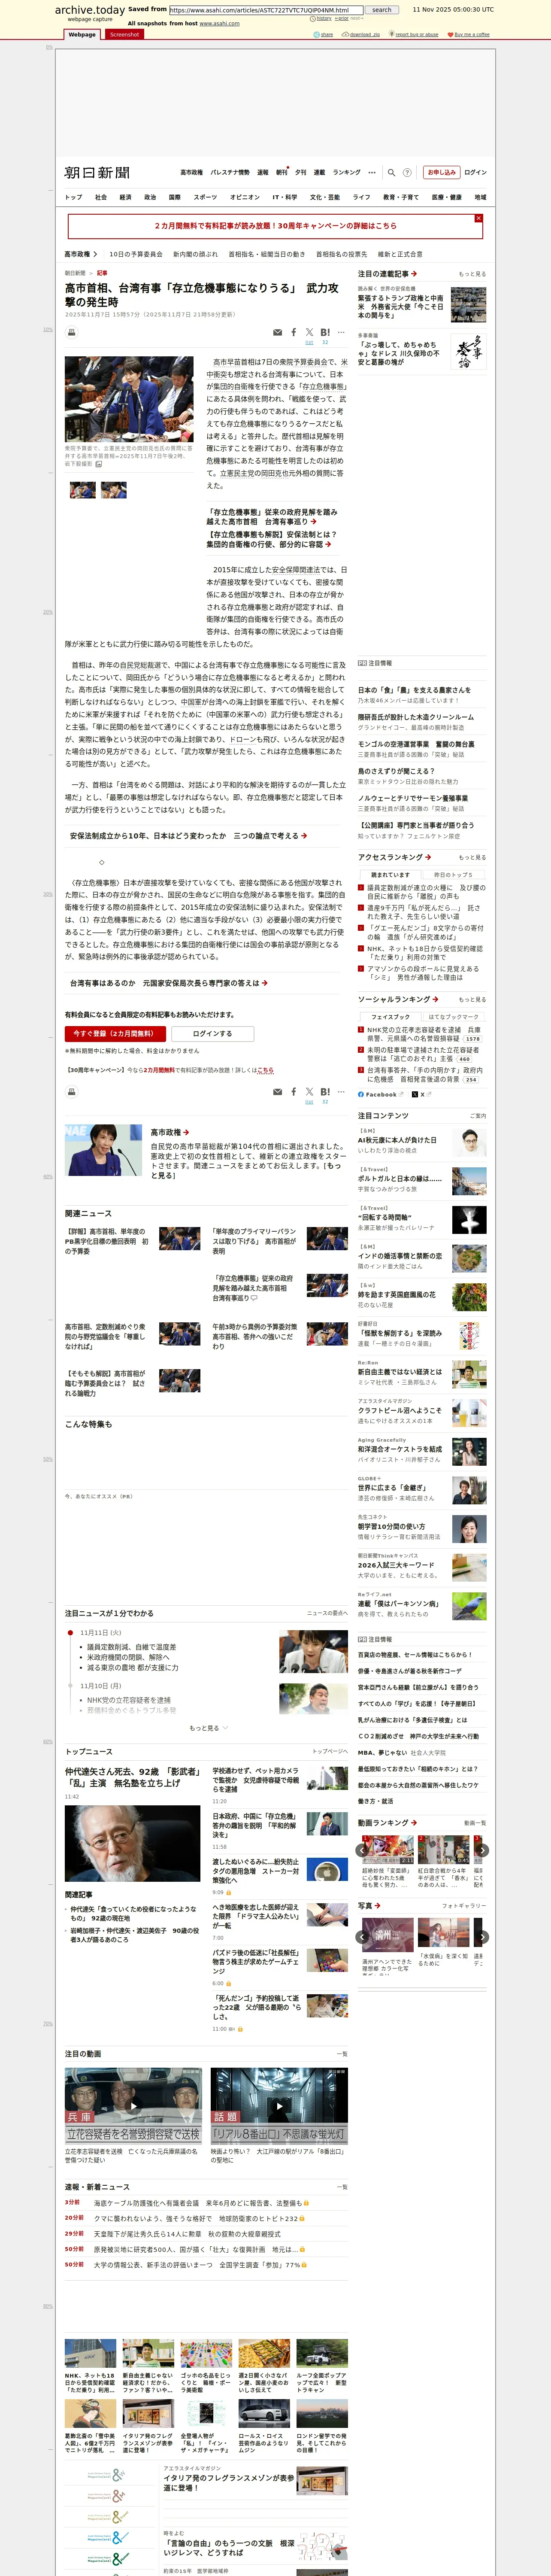Image resolution: width=551 pixels, height=2576 pixels.
Task: Click the X share icon below the paywall notice
Action: (x=309, y=1092)
